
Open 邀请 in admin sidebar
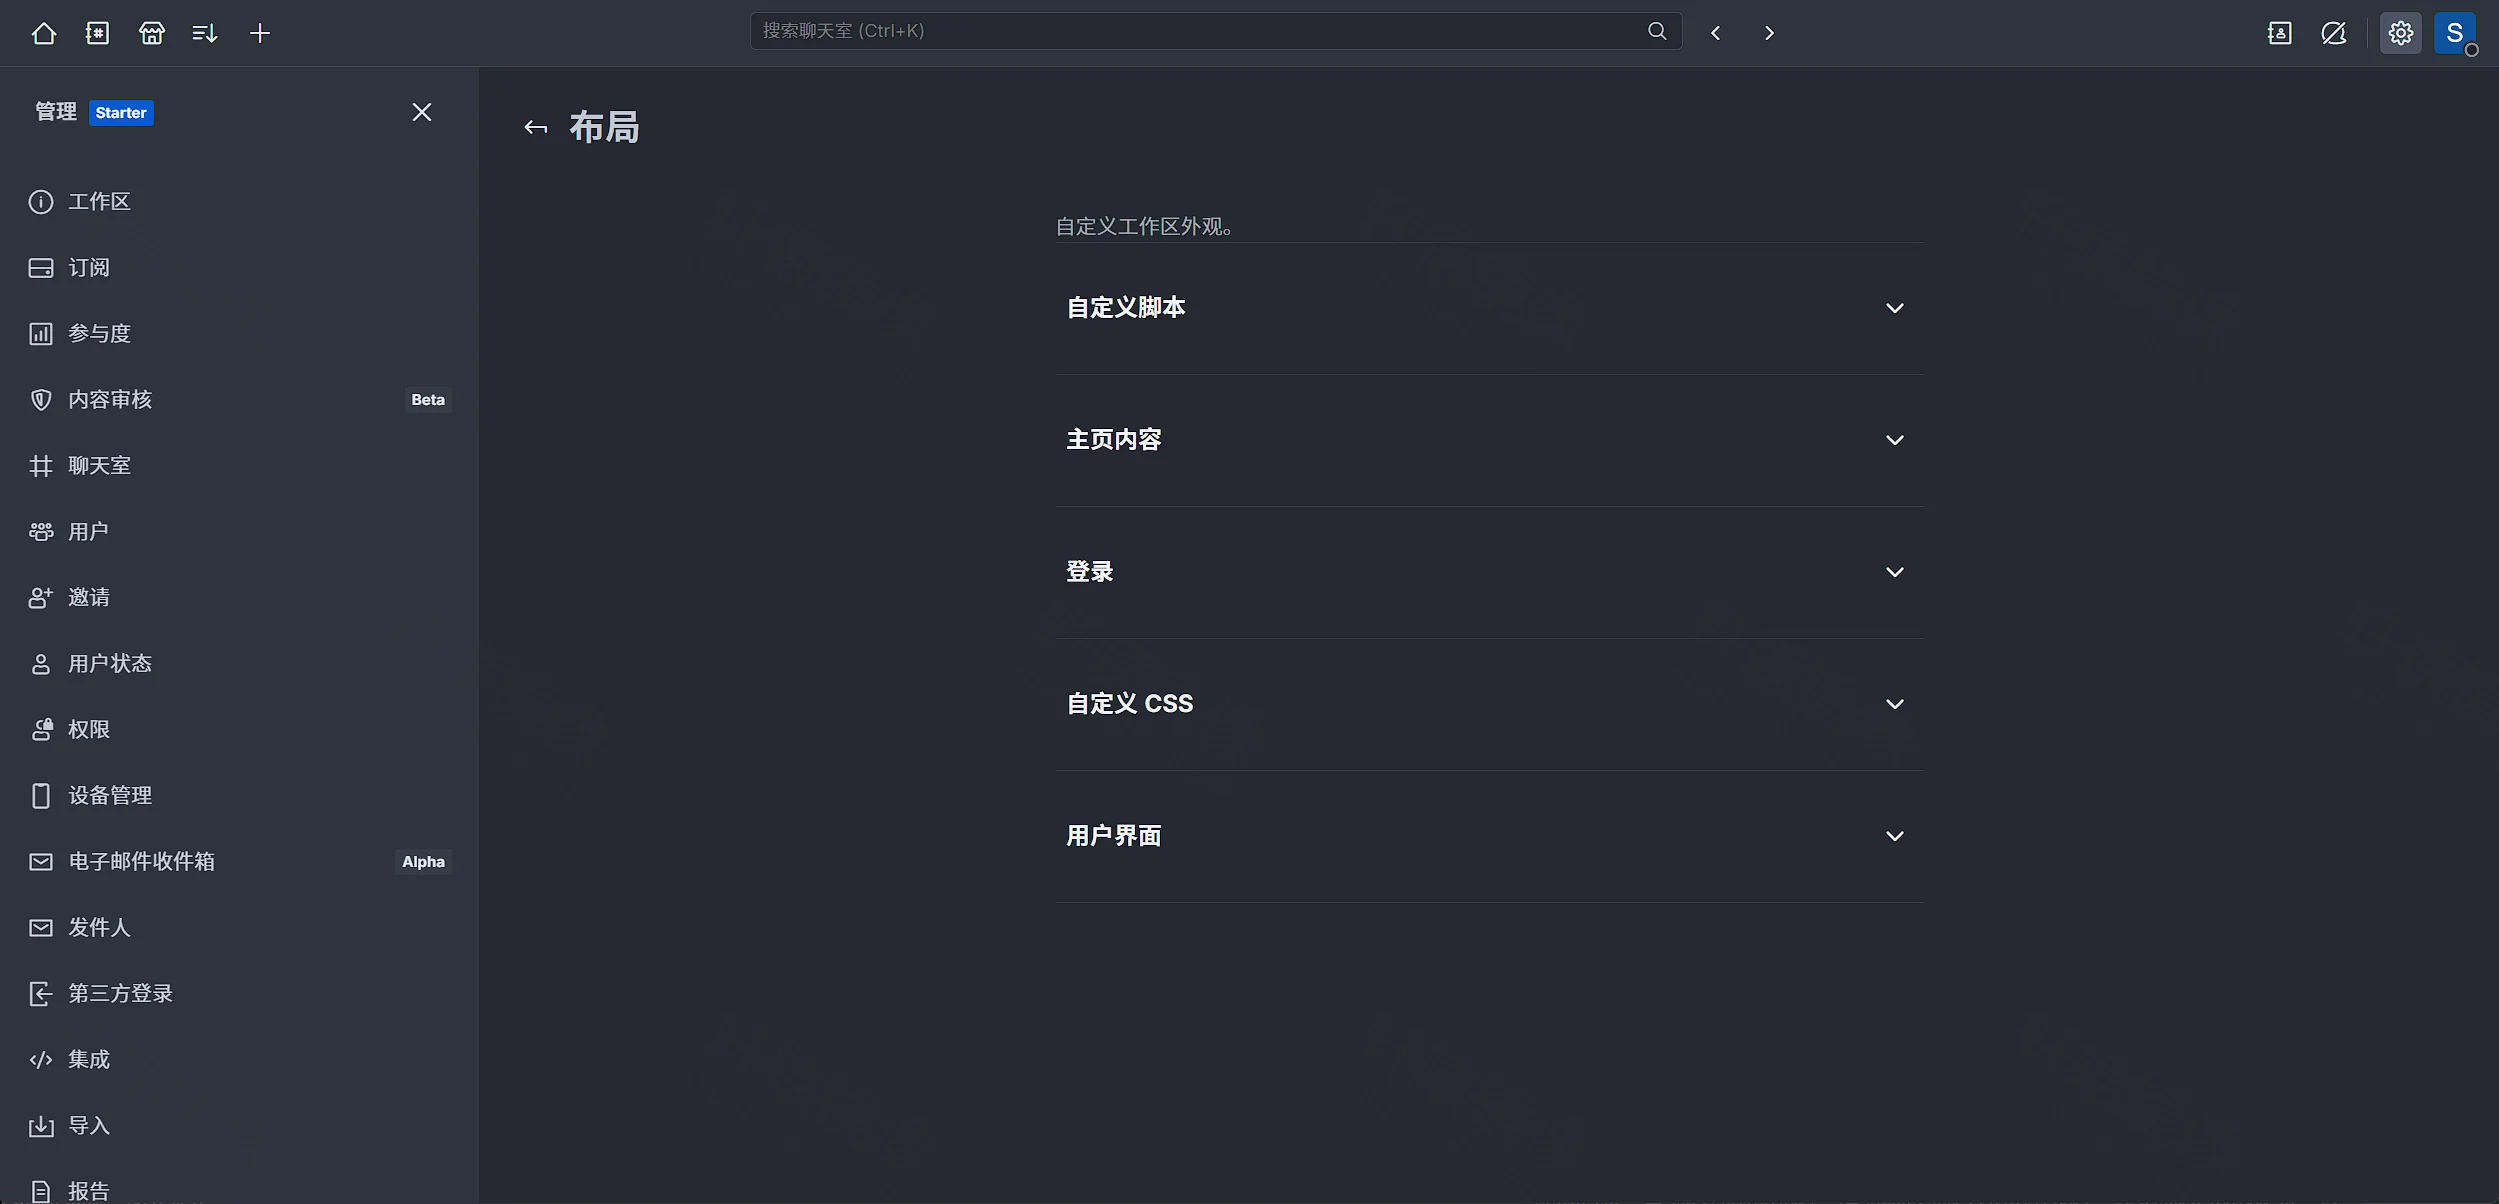coord(239,598)
